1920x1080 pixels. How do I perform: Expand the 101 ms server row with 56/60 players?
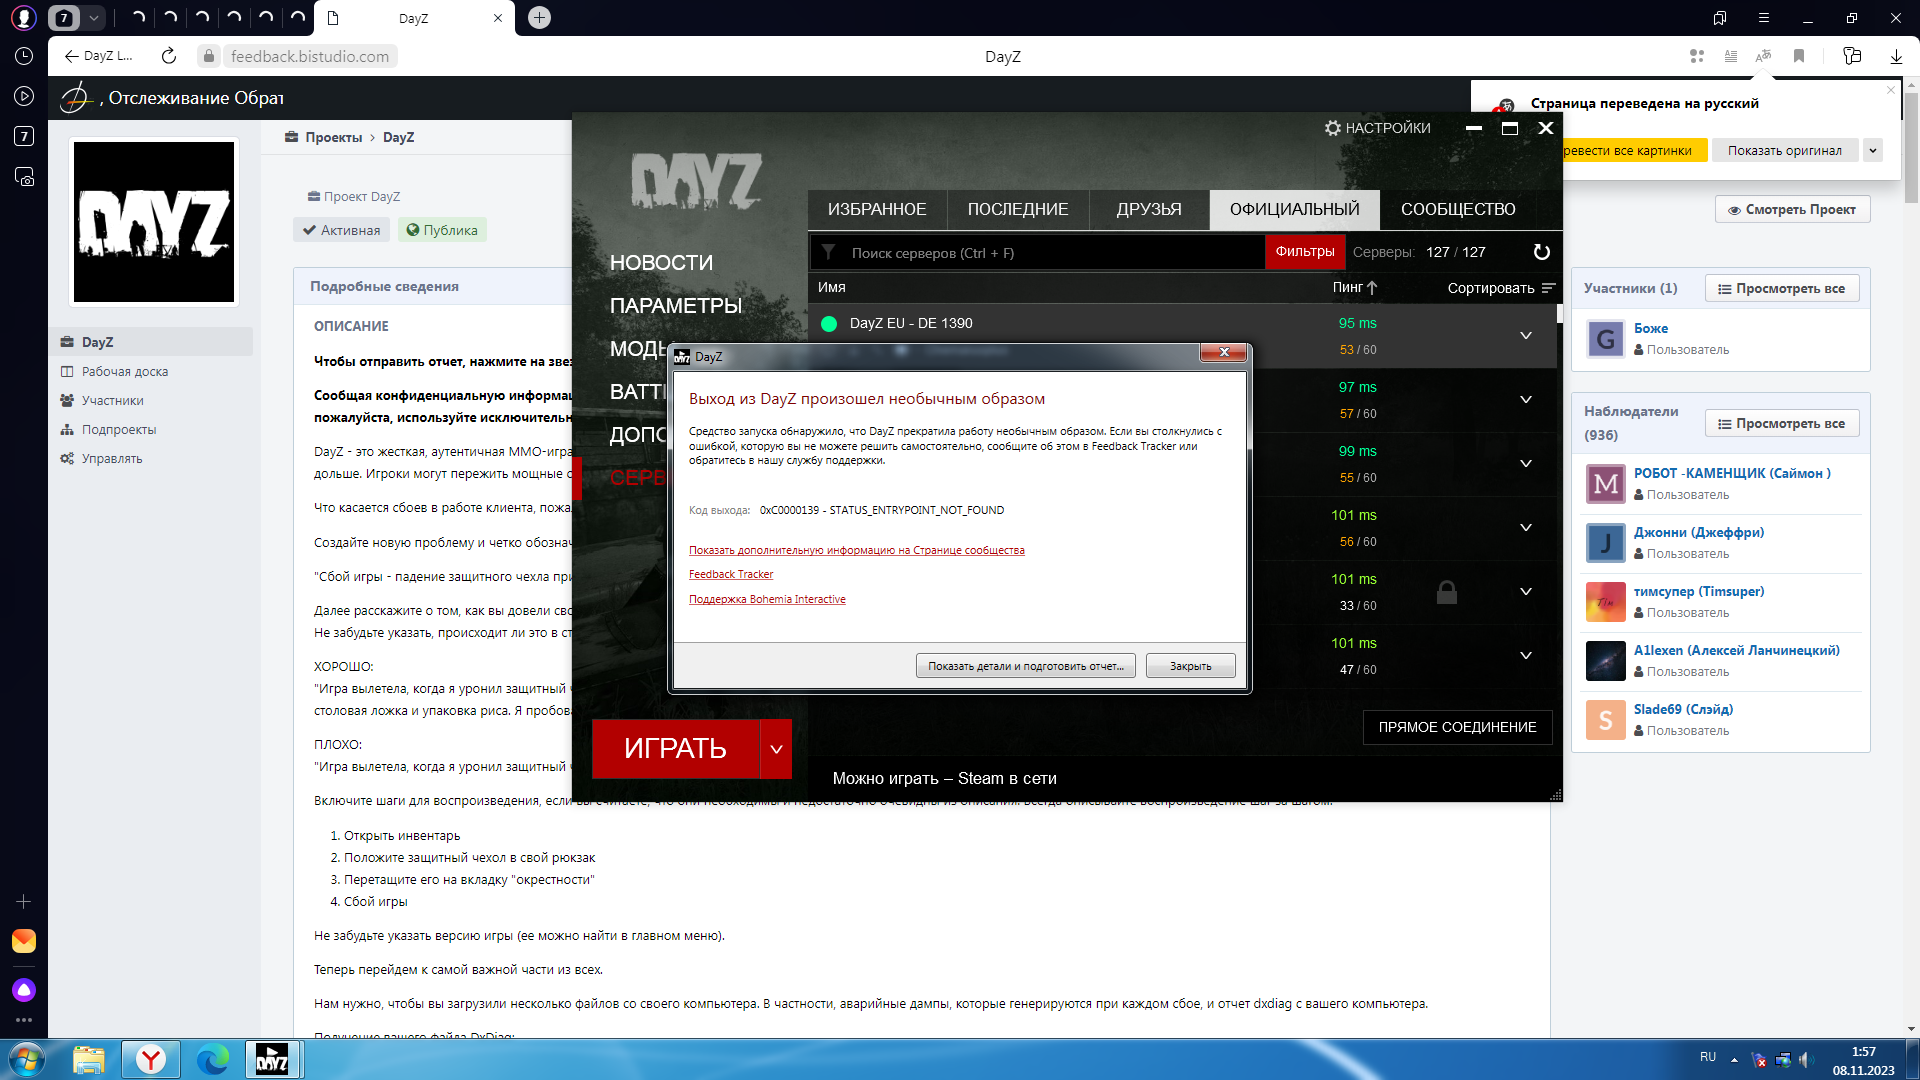[1526, 528]
